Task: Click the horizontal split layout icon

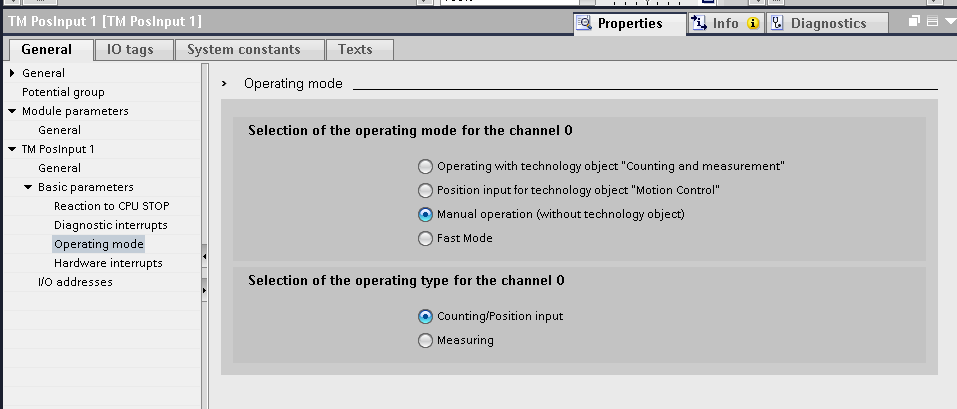Action: coord(932,22)
